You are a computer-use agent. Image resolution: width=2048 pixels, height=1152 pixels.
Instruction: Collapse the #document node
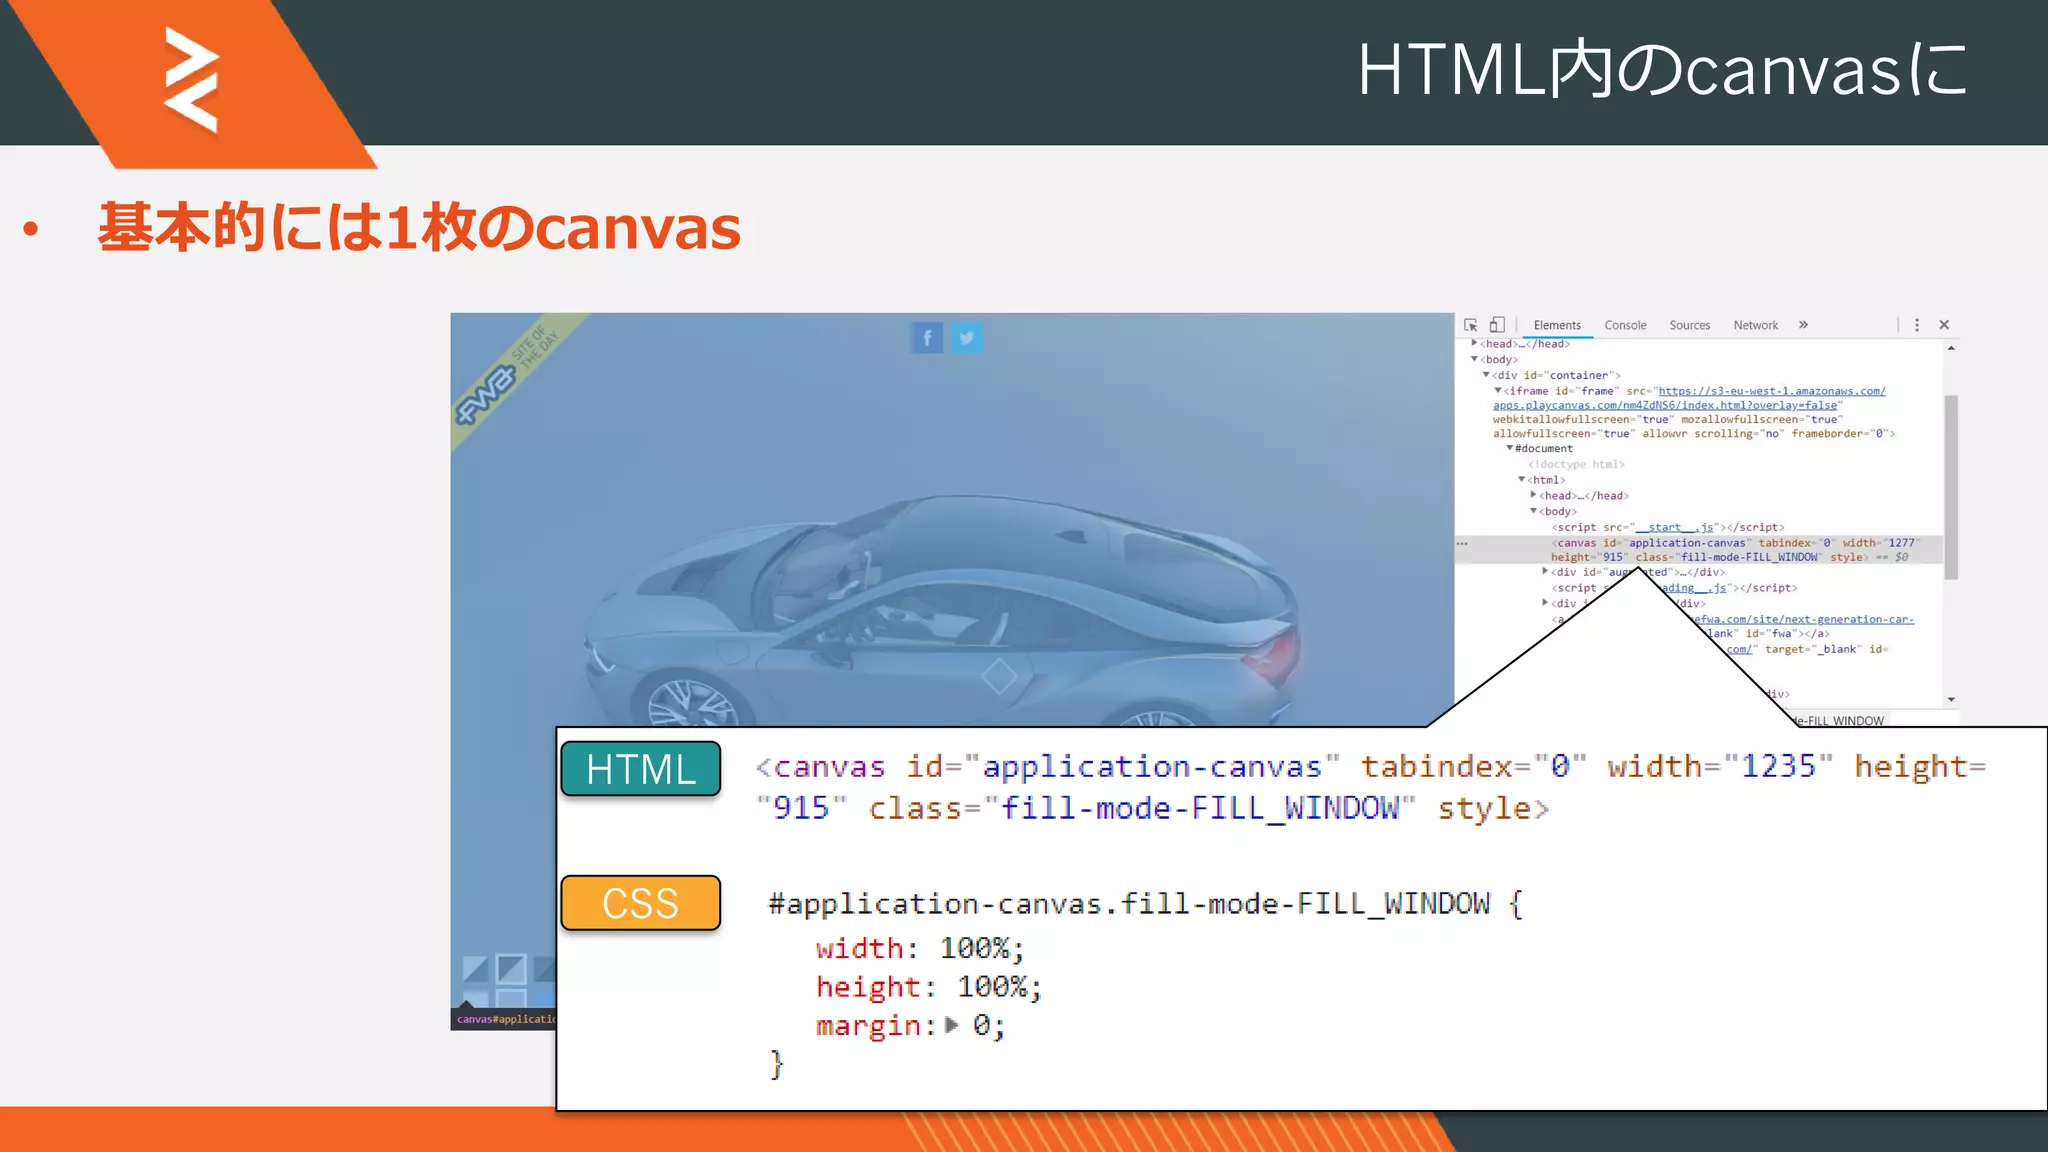pos(1510,448)
